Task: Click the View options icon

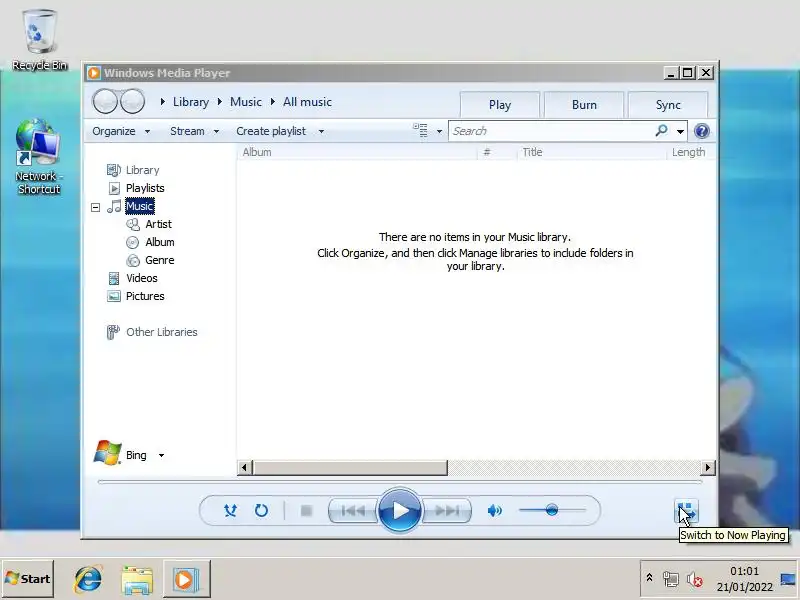Action: [x=420, y=131]
